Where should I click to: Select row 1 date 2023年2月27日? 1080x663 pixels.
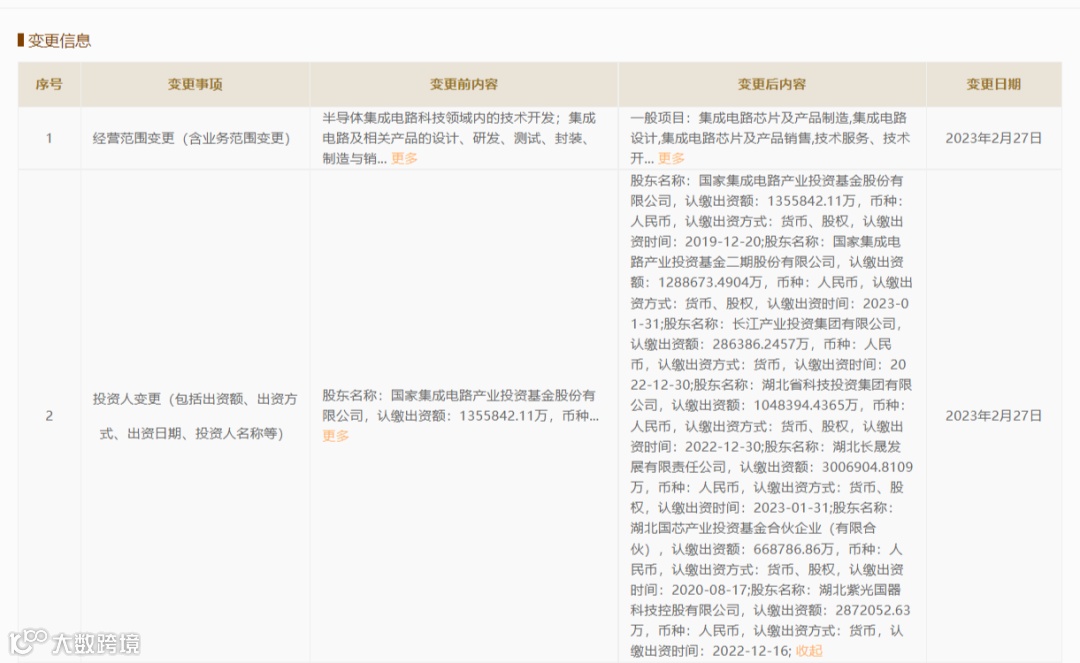(x=993, y=138)
